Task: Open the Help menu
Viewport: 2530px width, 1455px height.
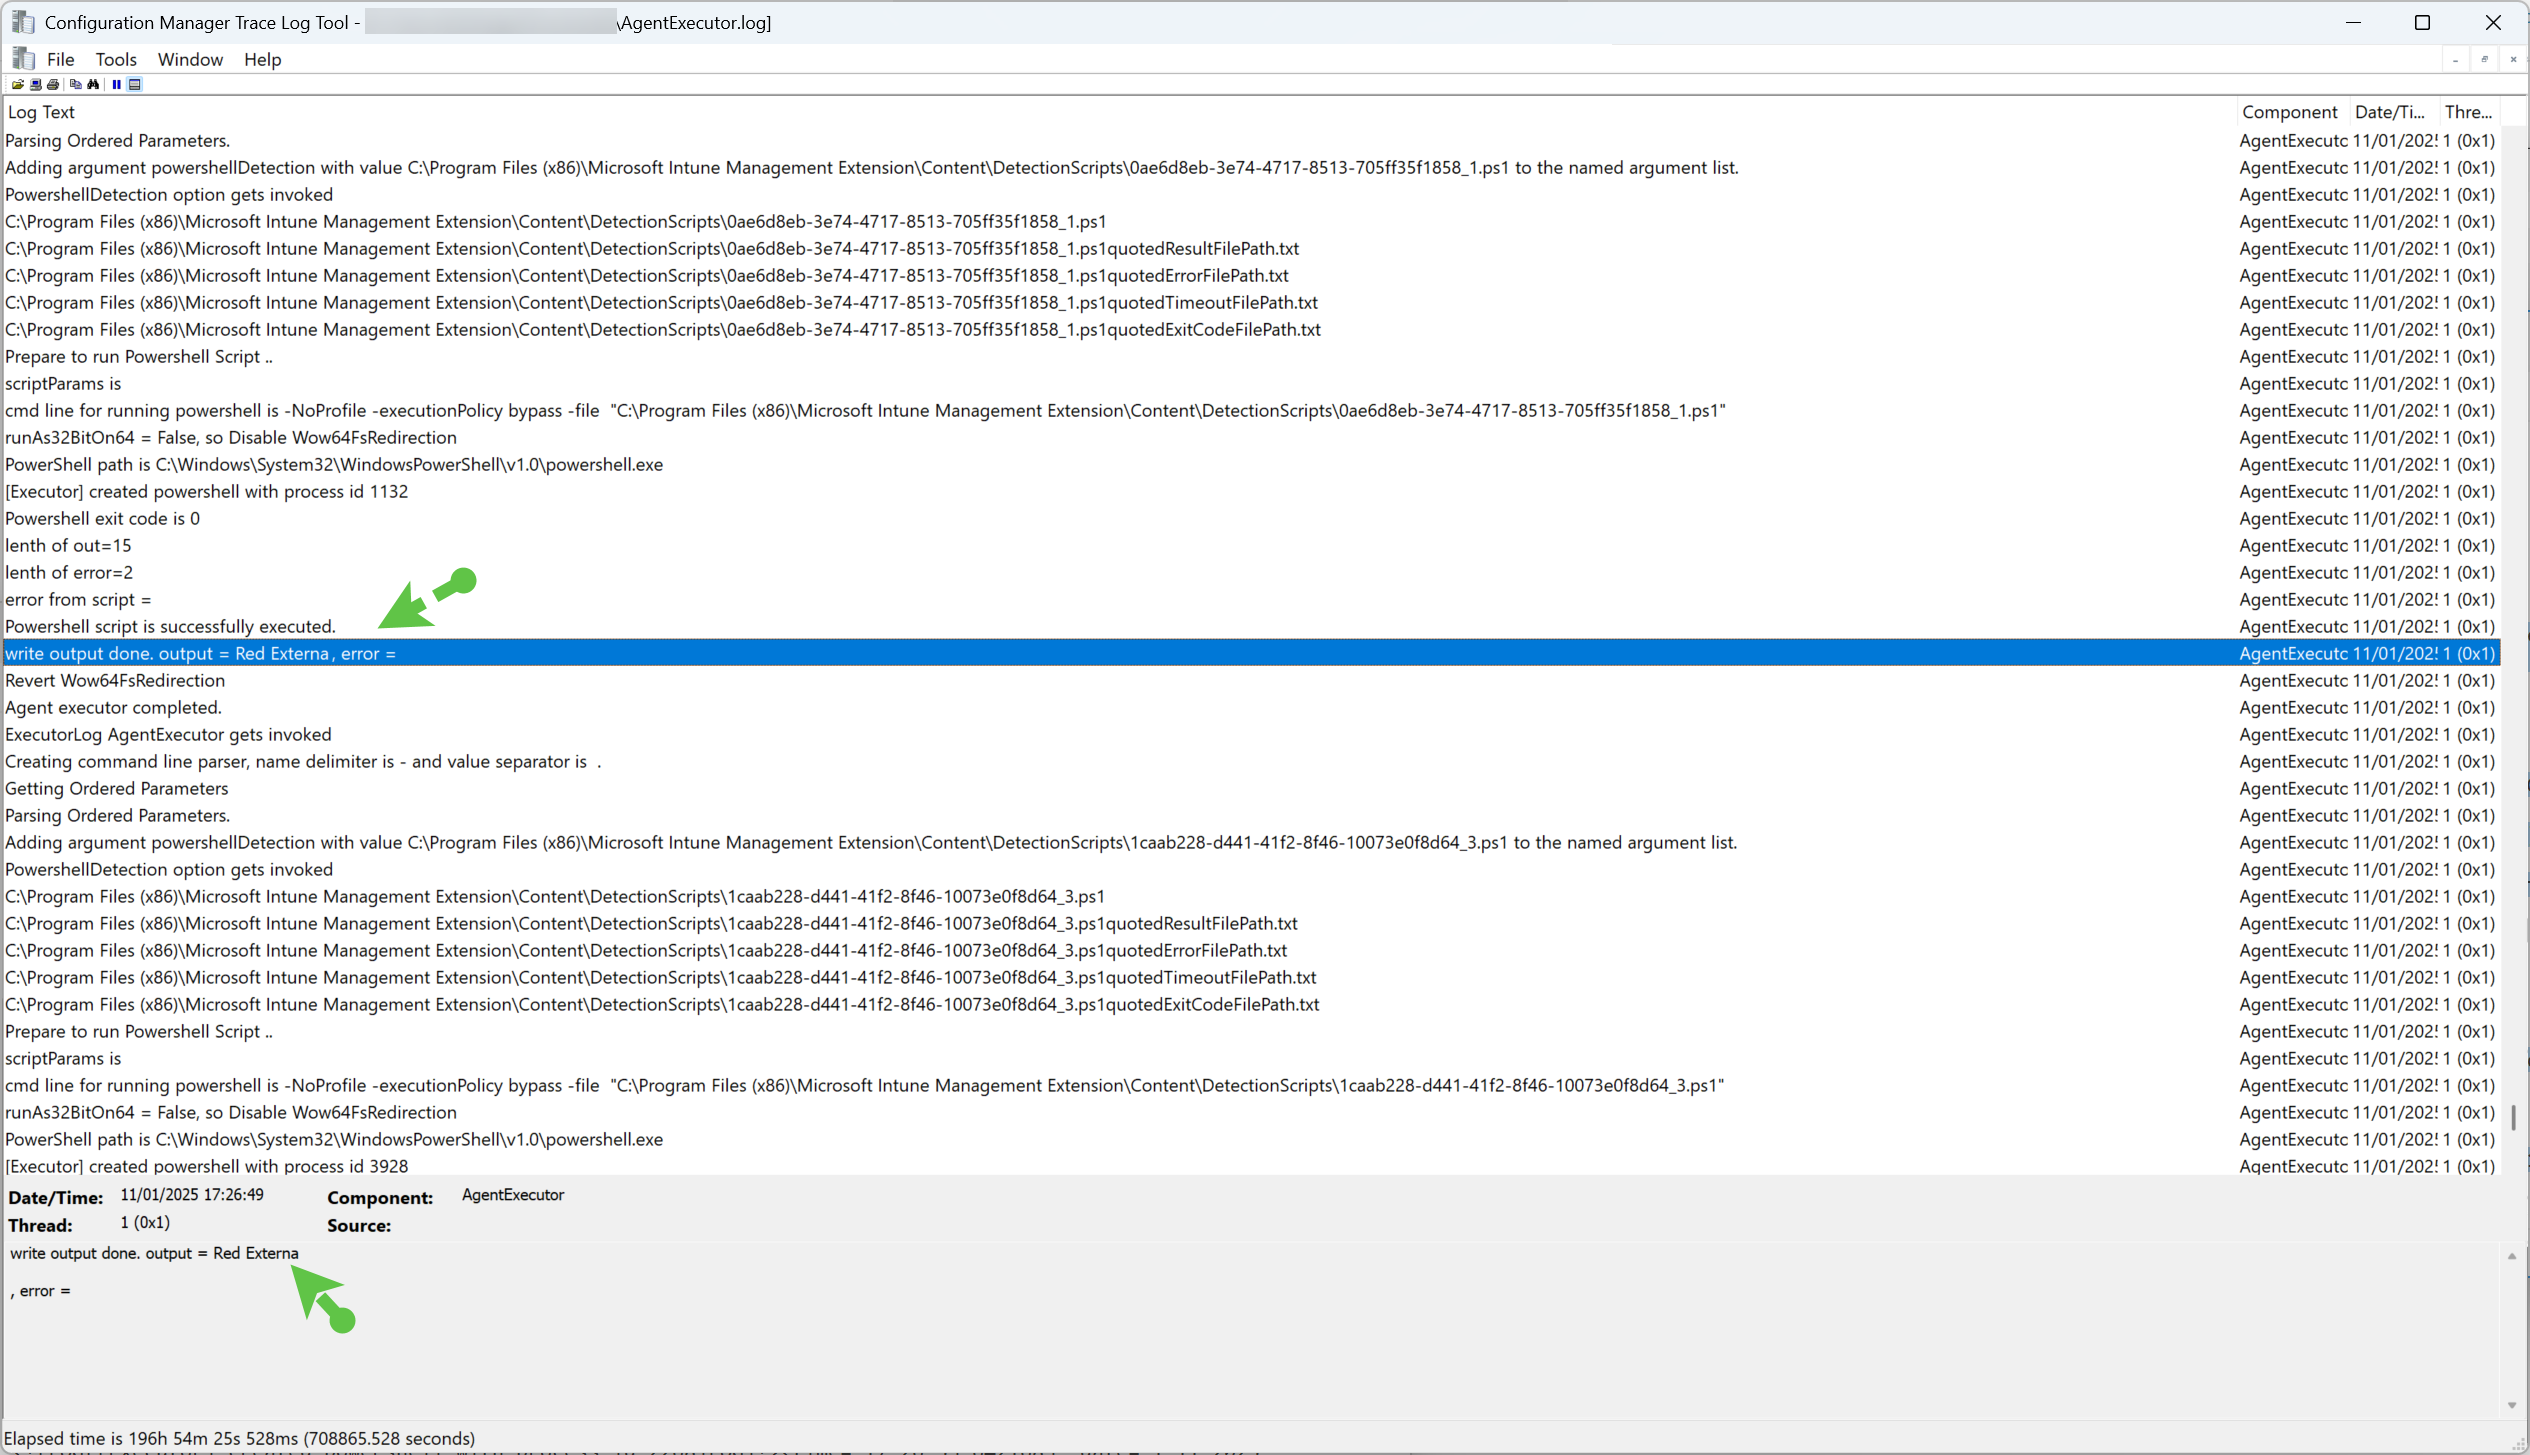Action: pyautogui.click(x=263, y=59)
